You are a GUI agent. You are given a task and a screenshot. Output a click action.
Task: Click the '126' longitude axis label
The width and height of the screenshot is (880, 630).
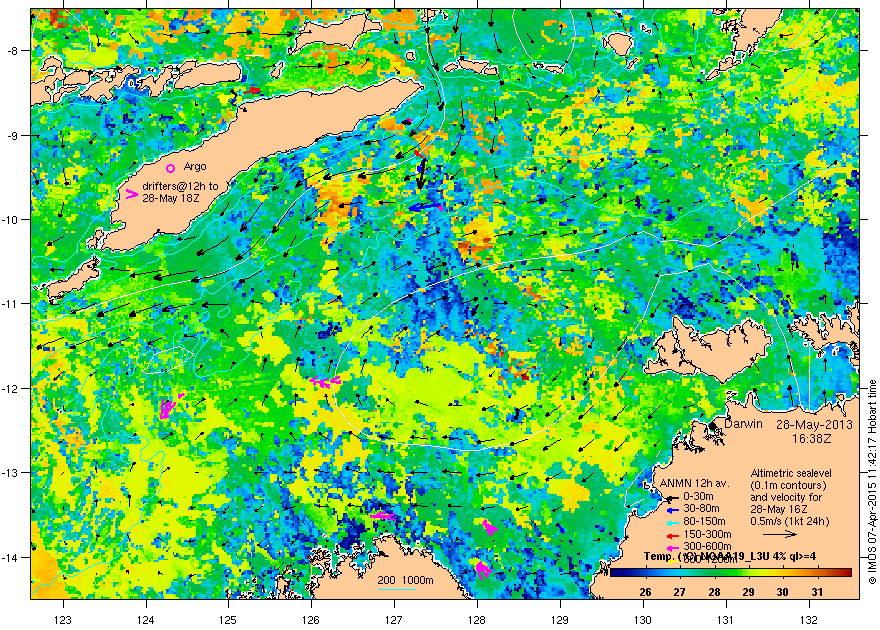click(311, 620)
